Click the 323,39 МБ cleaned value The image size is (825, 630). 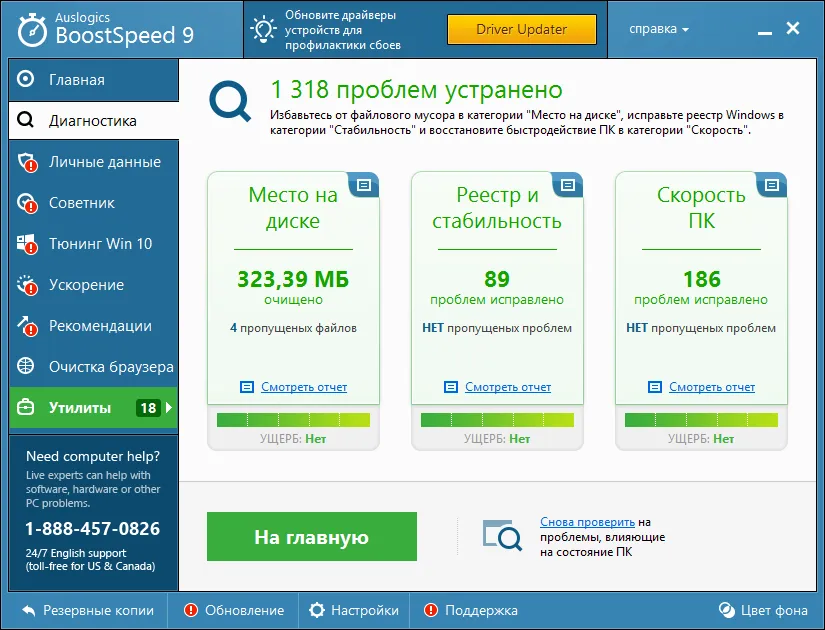click(x=293, y=279)
